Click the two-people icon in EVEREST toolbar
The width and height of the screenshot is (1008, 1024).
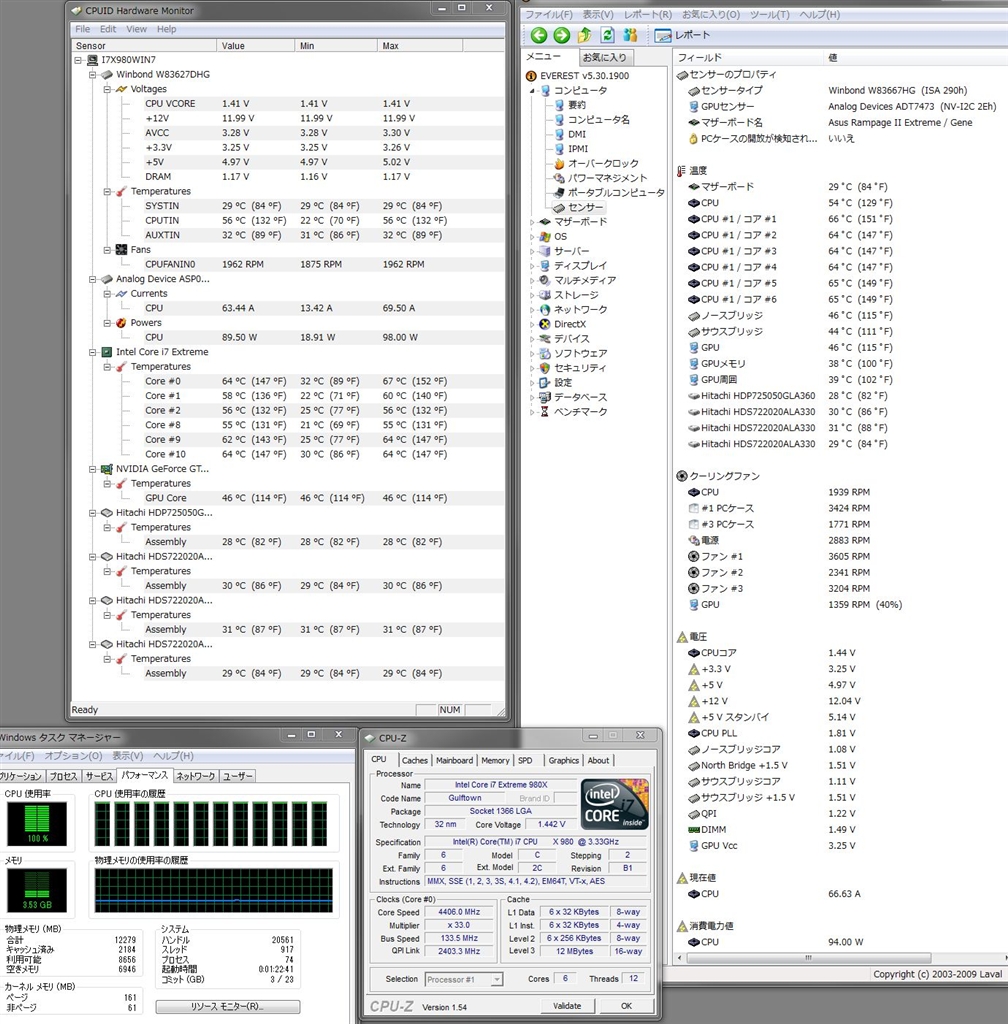coord(630,35)
